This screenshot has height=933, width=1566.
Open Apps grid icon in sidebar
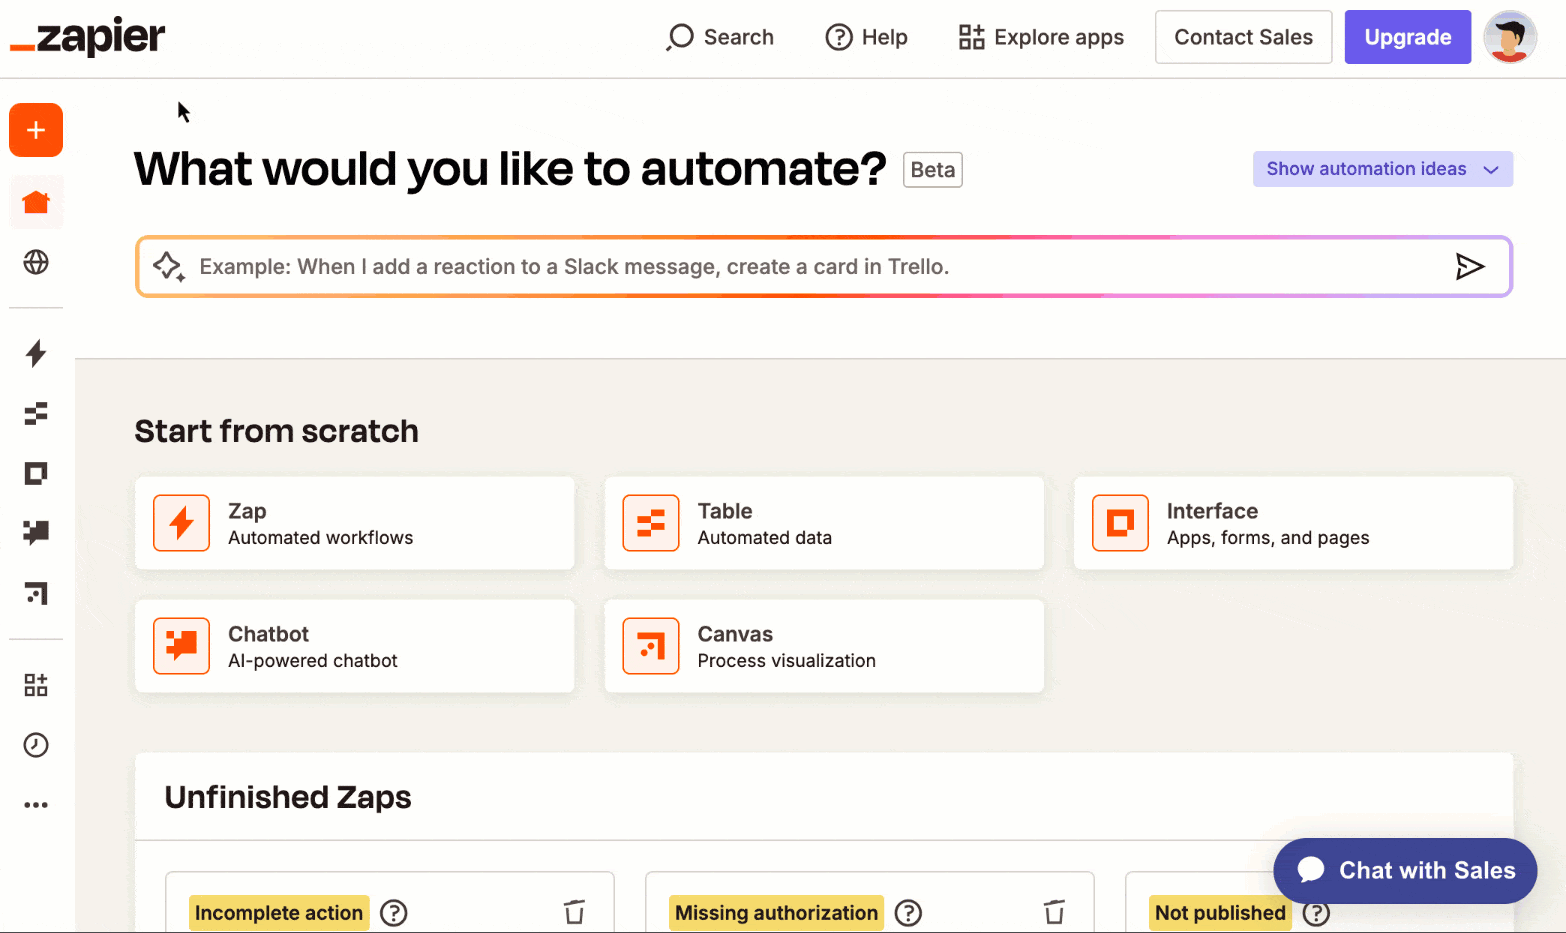coord(36,685)
